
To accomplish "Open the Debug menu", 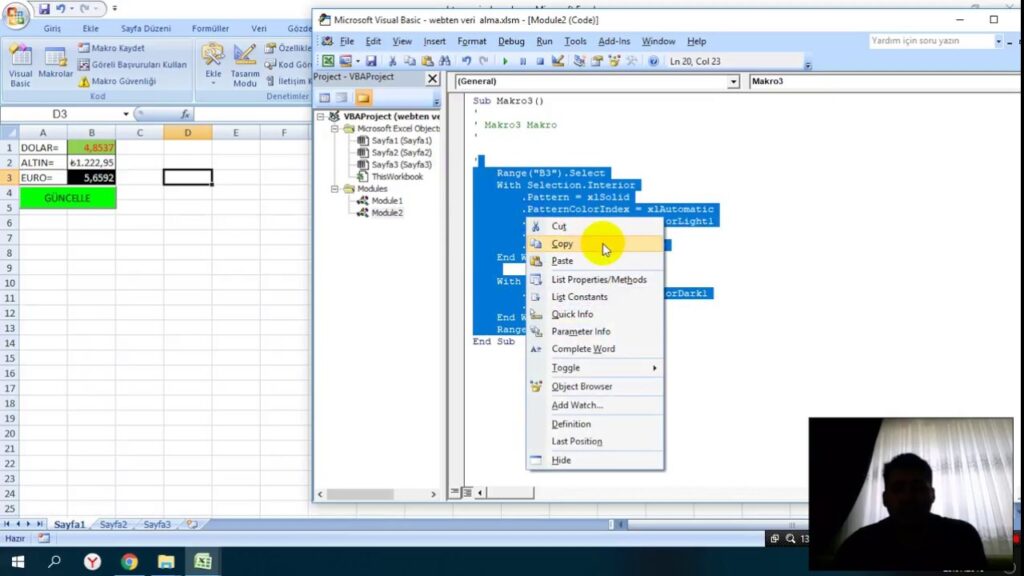I will [x=511, y=41].
